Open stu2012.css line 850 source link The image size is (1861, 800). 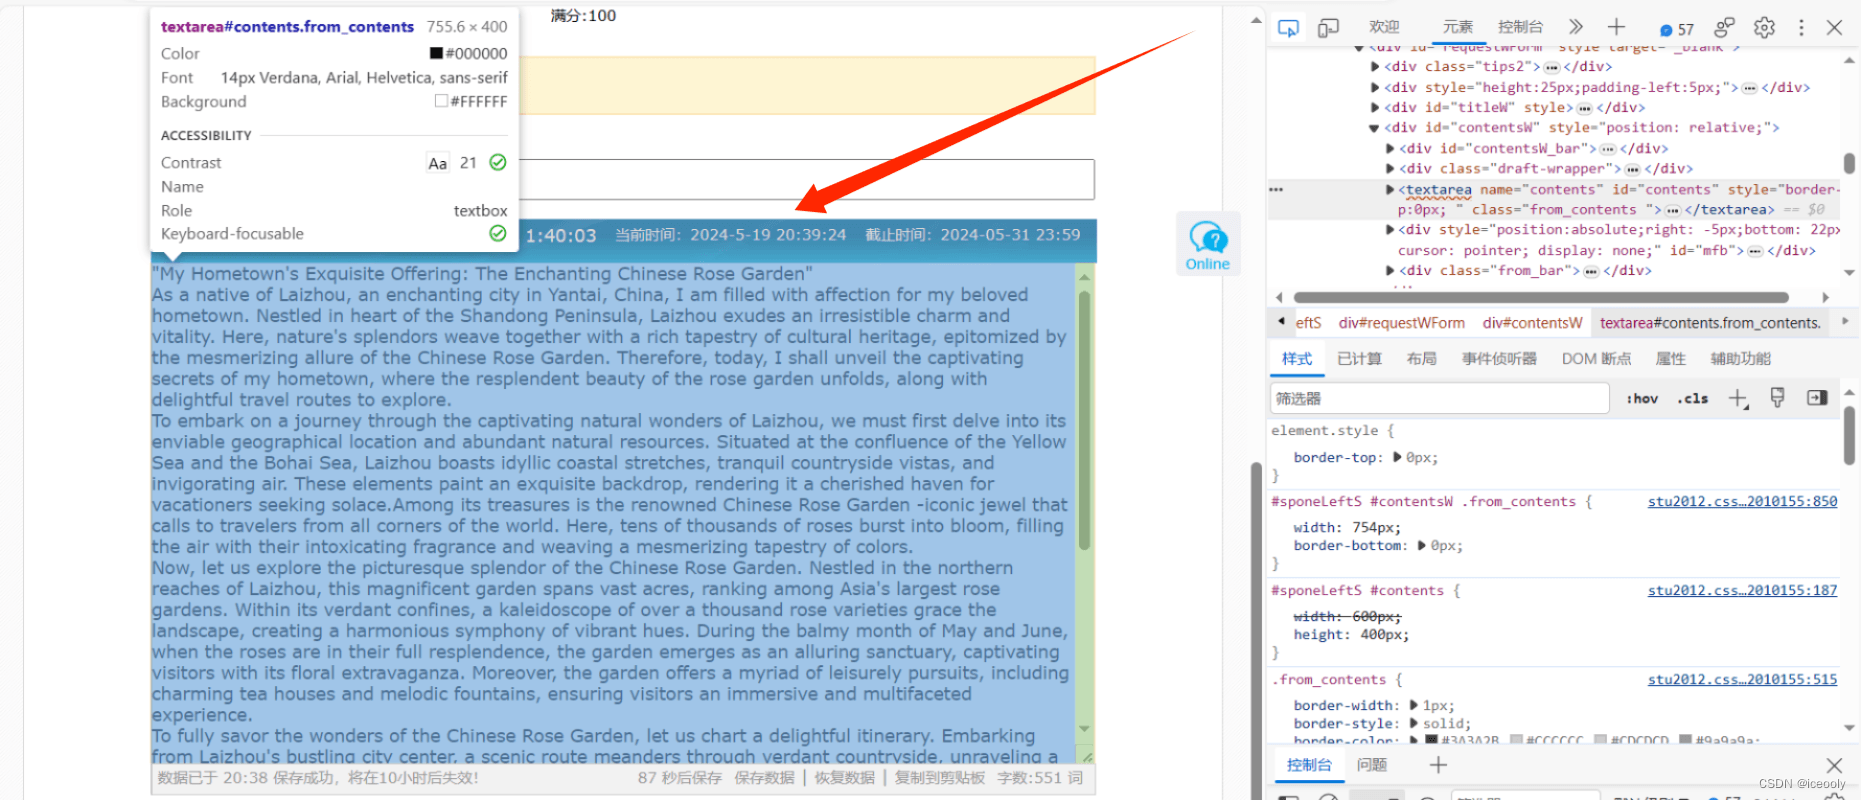coord(1742,502)
